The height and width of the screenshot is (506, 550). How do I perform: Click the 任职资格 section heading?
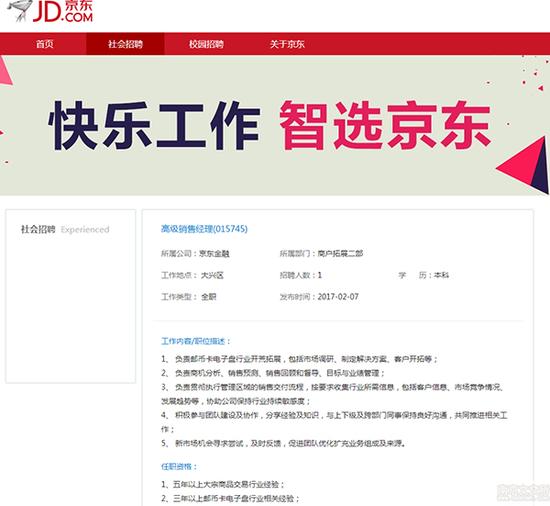tap(179, 467)
